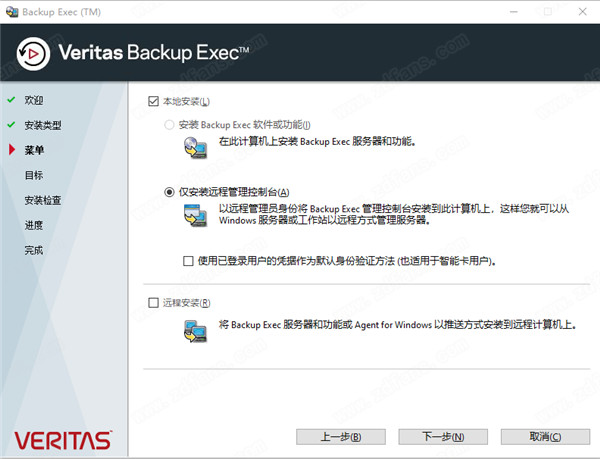Click the 下一步(N) next button
This screenshot has width=600, height=459.
[x=443, y=436]
